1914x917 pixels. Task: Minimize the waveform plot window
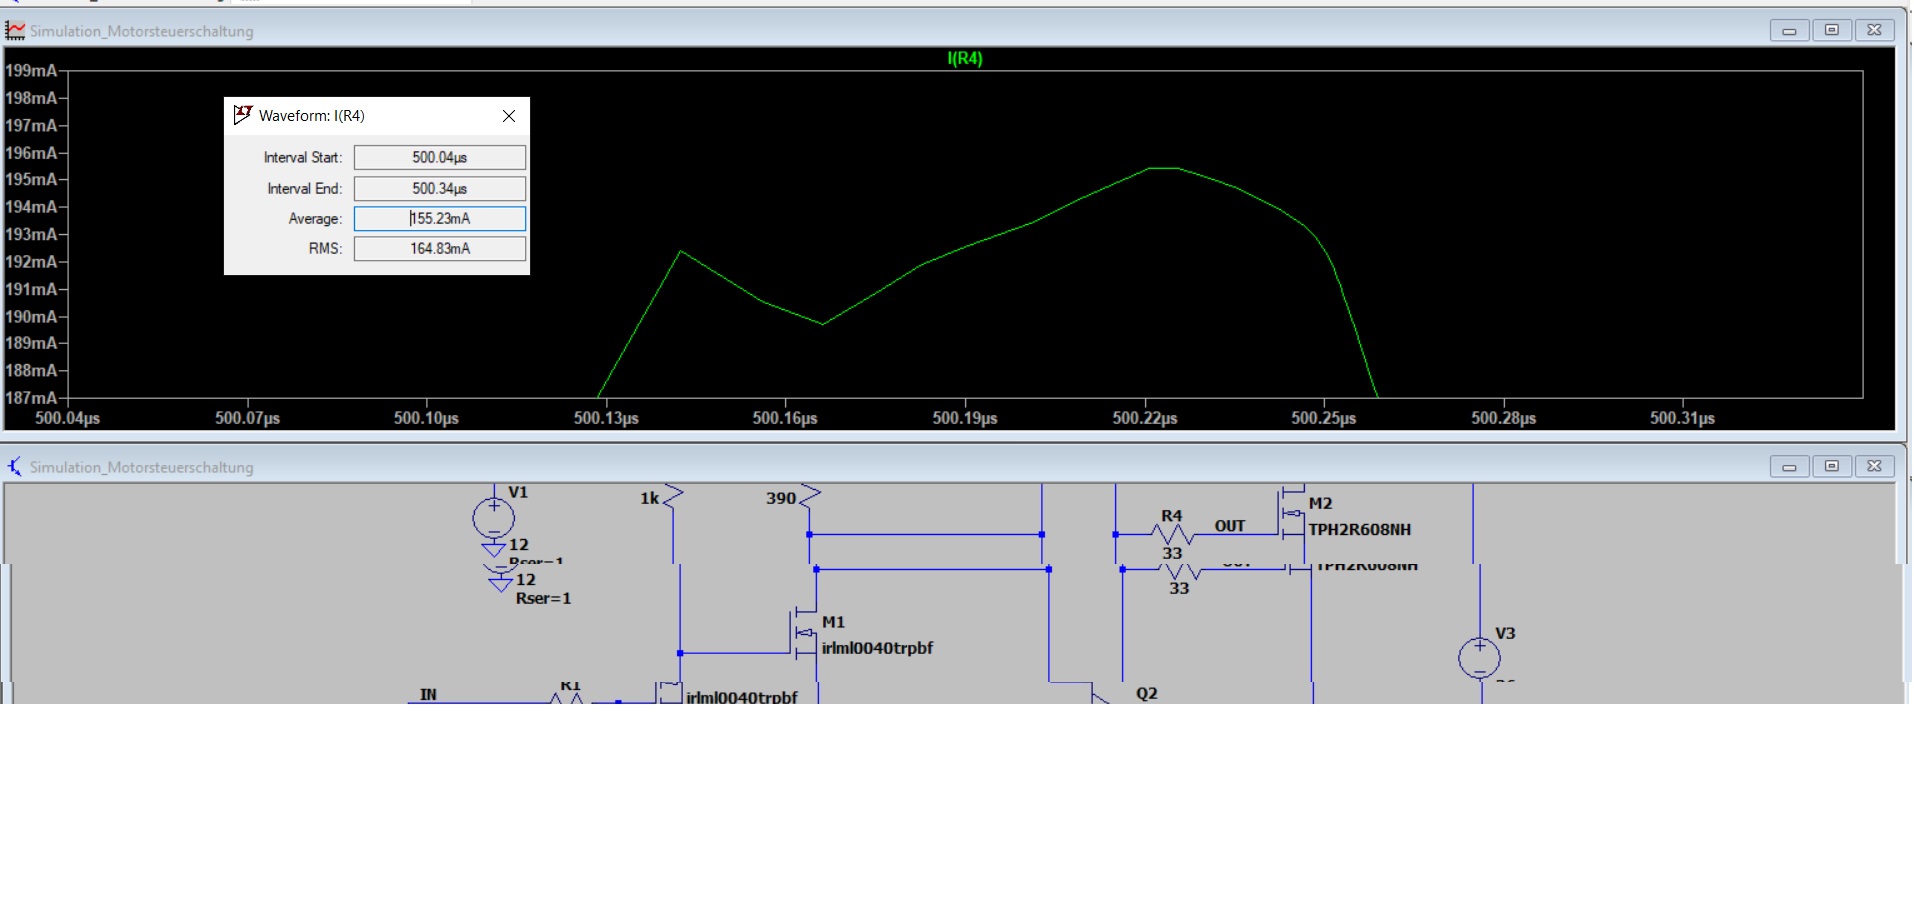(1789, 31)
